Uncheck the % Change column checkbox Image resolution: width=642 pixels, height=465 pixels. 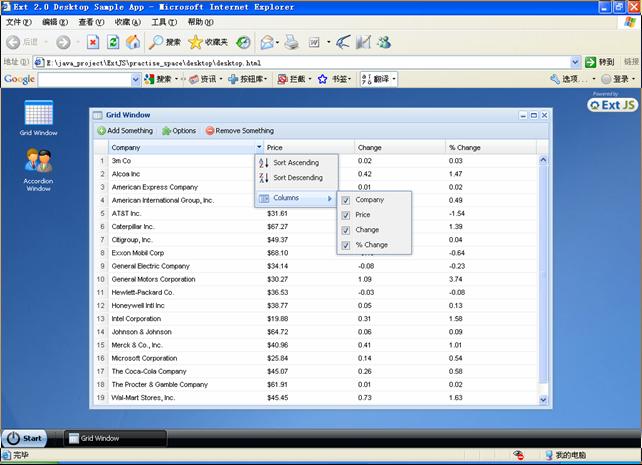click(x=345, y=244)
